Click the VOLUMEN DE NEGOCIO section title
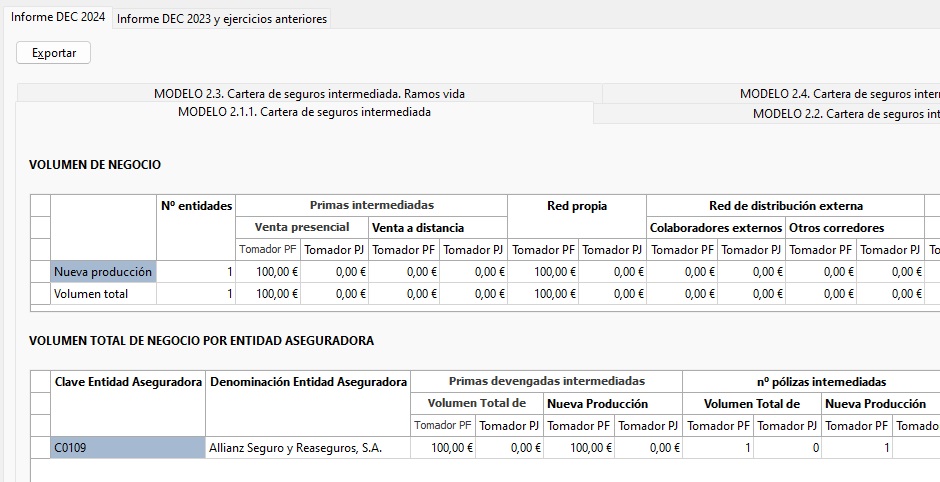Viewport: 940px width, 482px height. pyautogui.click(x=95, y=165)
